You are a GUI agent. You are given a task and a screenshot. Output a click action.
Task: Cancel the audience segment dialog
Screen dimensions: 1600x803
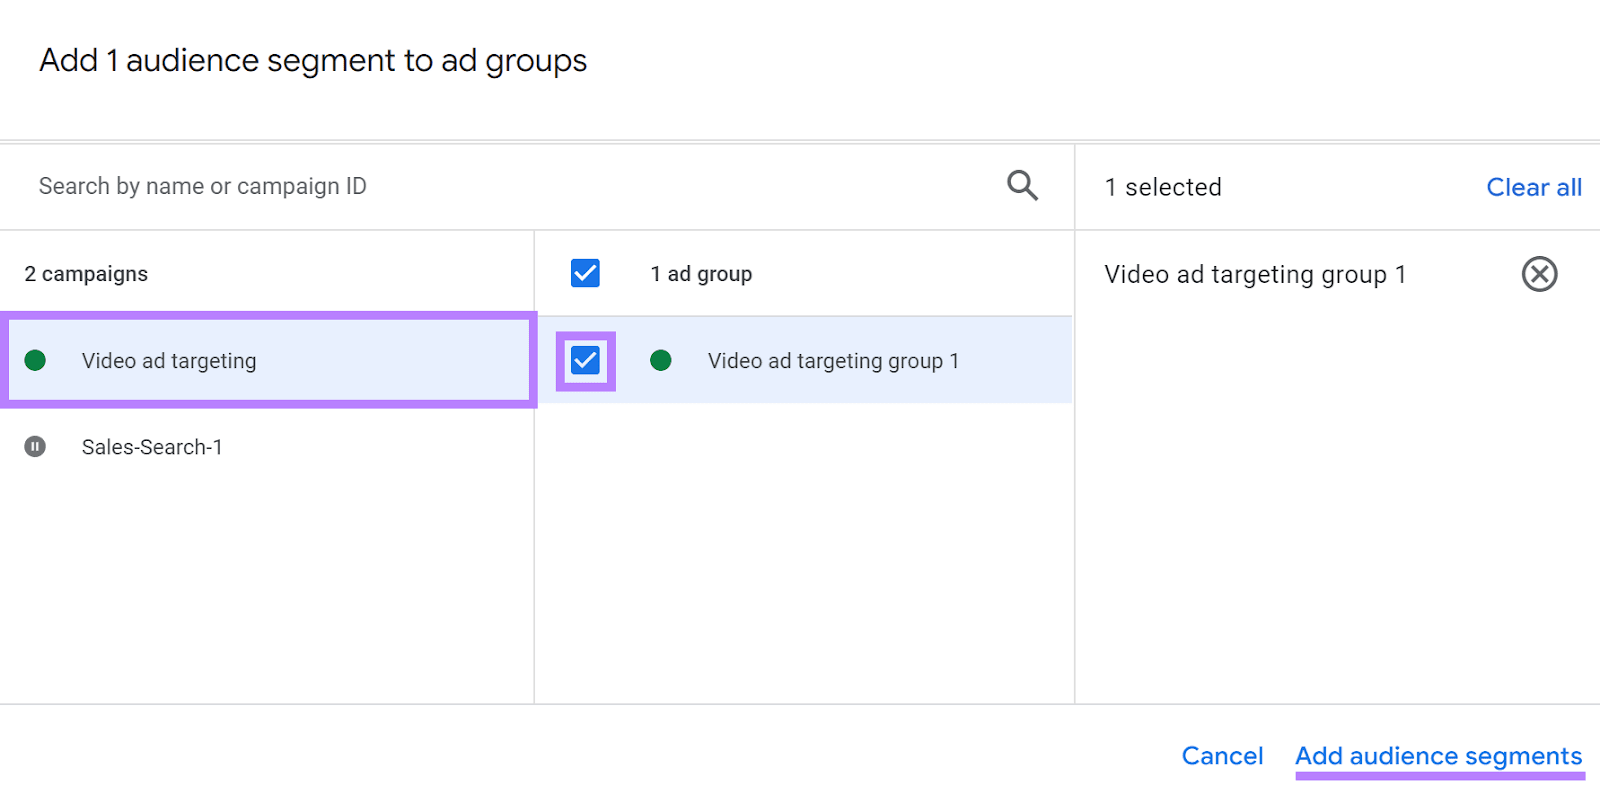[x=1222, y=756]
